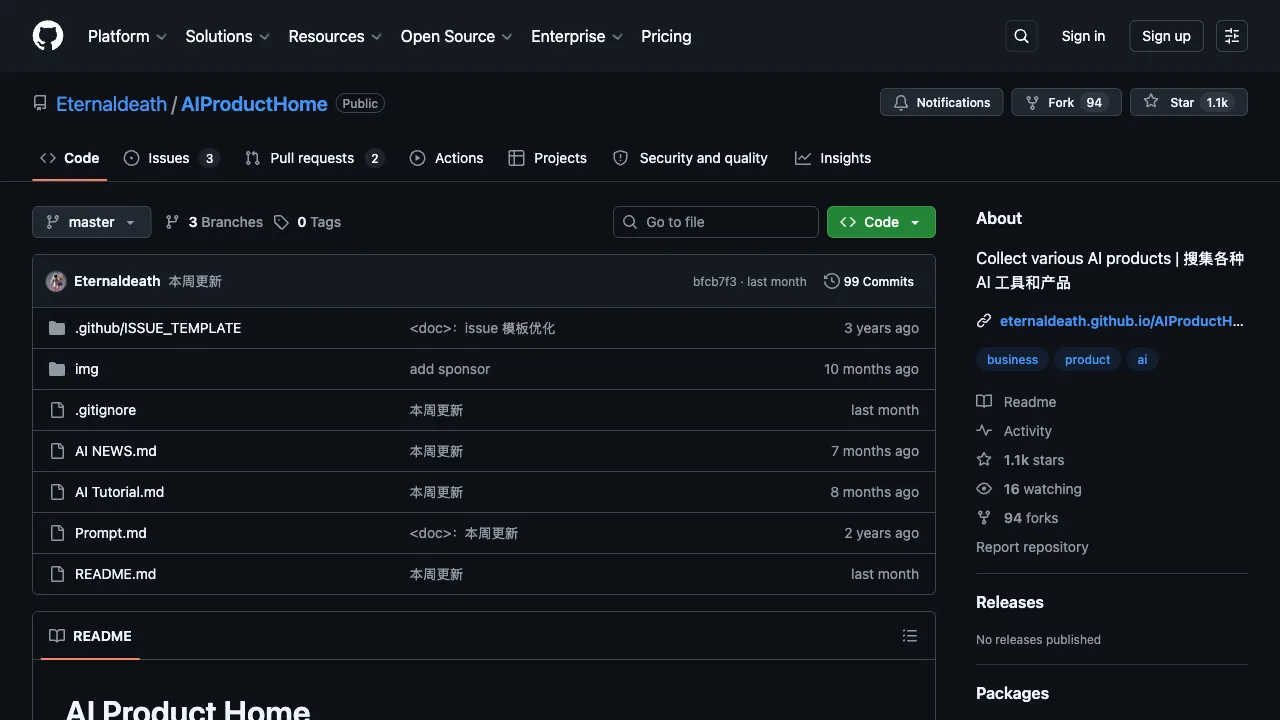Click the book icon in README tab
Image resolution: width=1280 pixels, height=720 pixels.
click(x=57, y=636)
